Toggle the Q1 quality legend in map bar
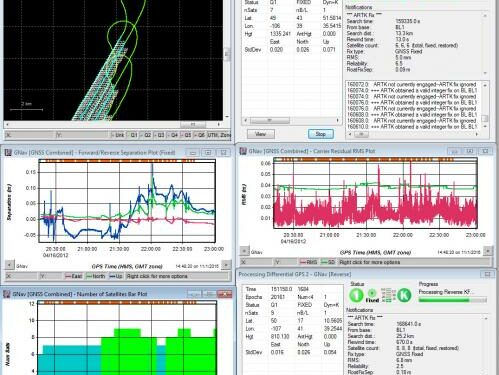 (132, 135)
